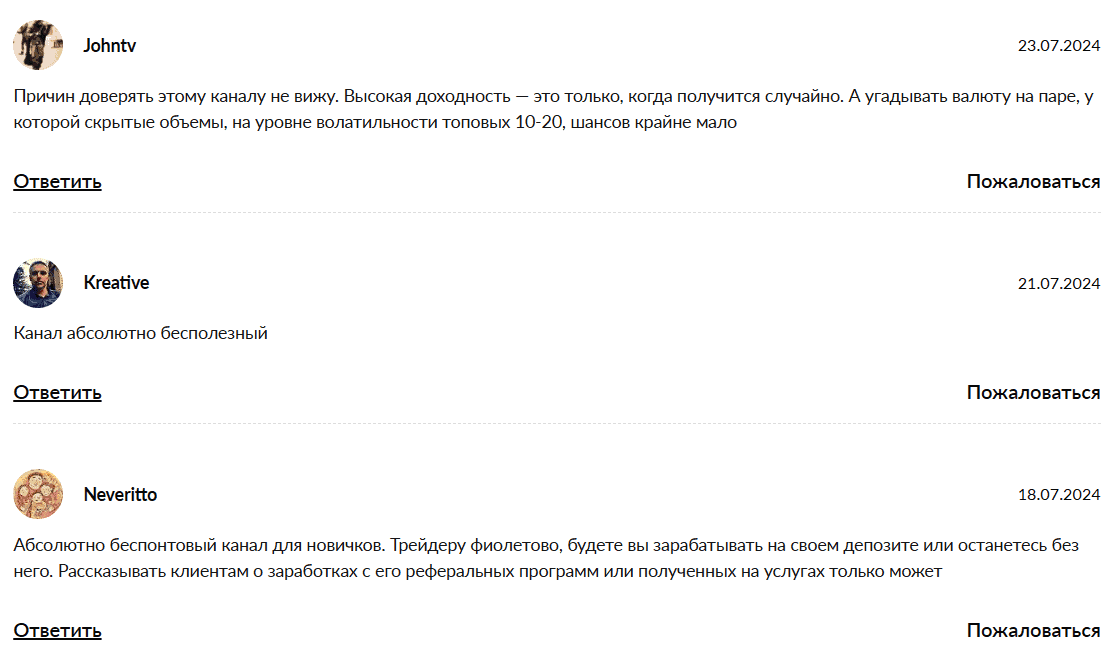The width and height of the screenshot is (1112, 653).
Task: Reply to Johntv's comment via Ответить
Action: pos(57,181)
